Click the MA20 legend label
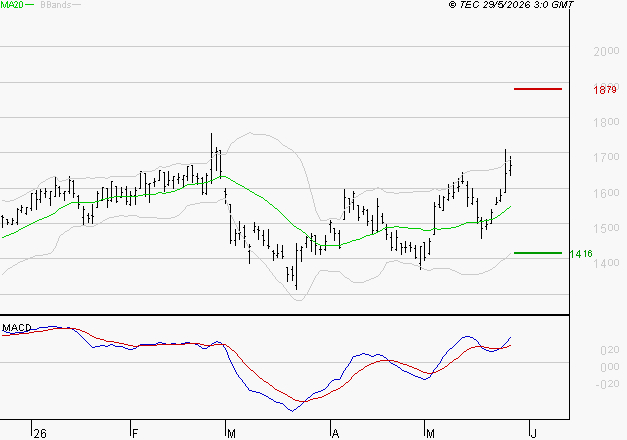Viewport: 627px width, 440px height. (x=12, y=5)
